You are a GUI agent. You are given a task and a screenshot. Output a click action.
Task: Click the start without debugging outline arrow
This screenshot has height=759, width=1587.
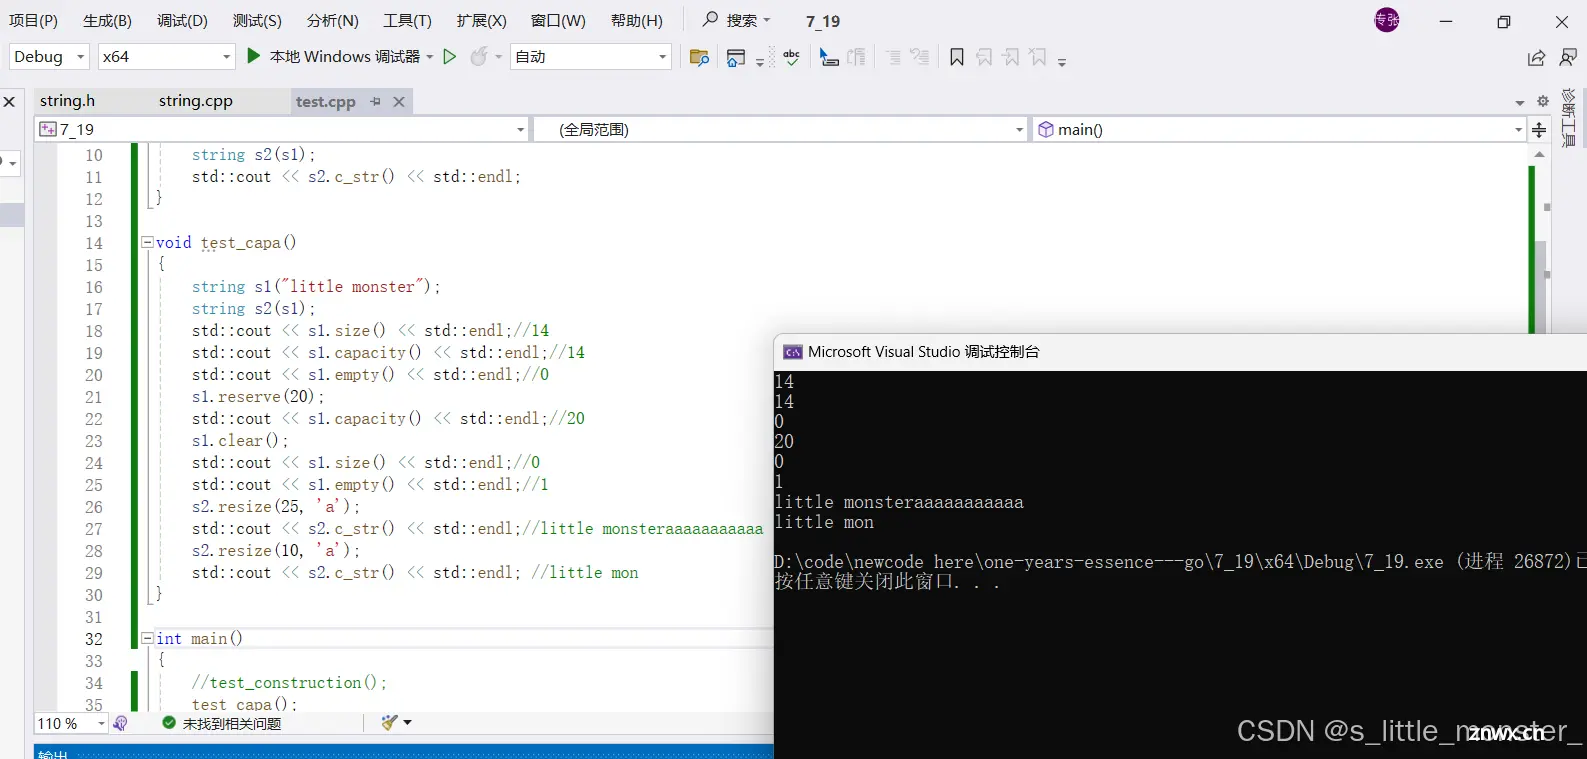[x=450, y=57]
